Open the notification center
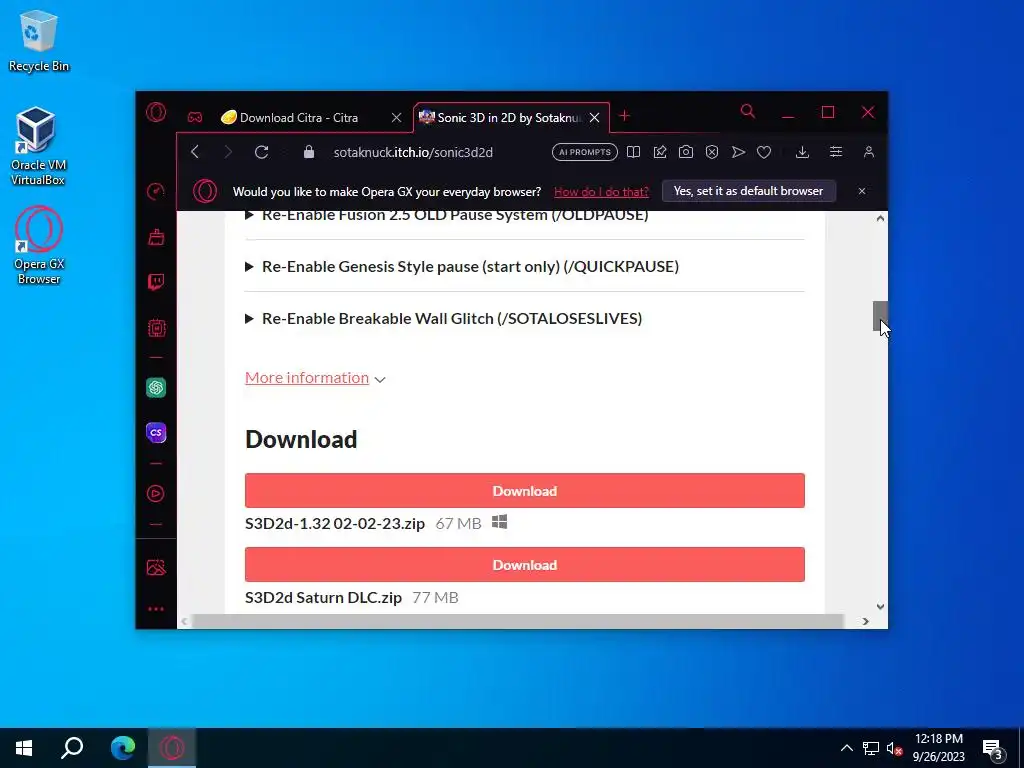1024x768 pixels. (993, 749)
